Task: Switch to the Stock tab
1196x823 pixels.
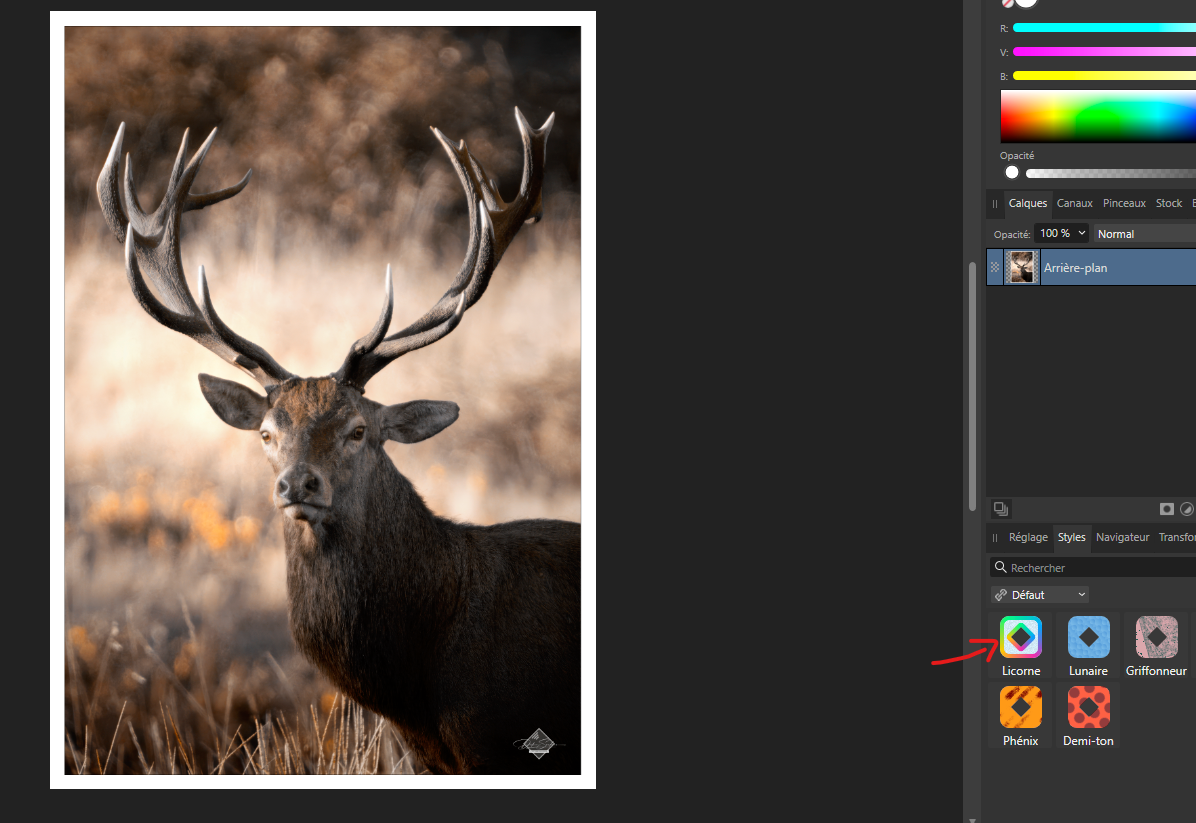Action: point(1169,203)
